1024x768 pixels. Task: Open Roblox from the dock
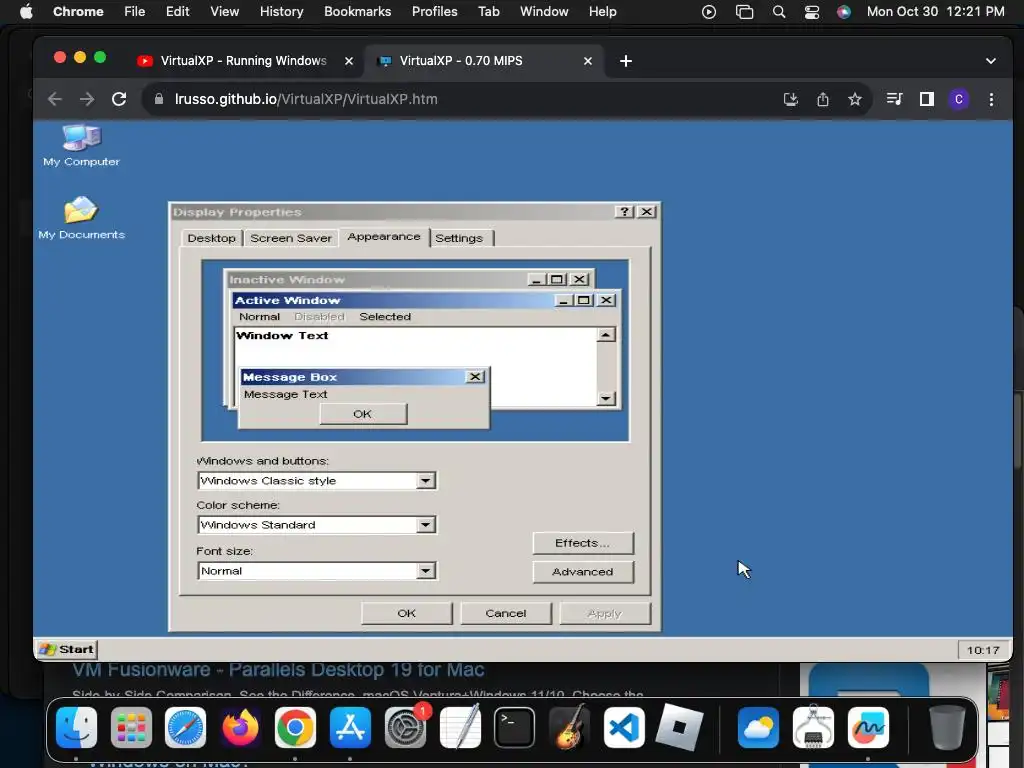(x=679, y=727)
